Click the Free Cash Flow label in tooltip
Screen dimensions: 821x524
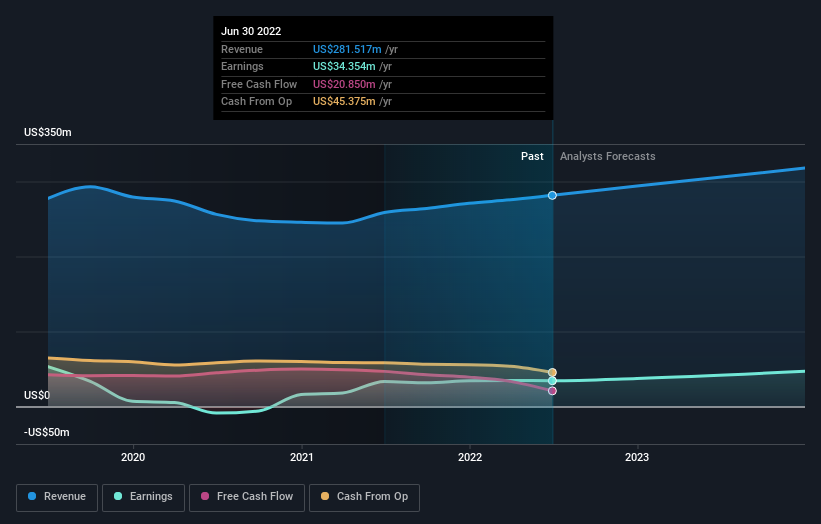[x=259, y=84]
